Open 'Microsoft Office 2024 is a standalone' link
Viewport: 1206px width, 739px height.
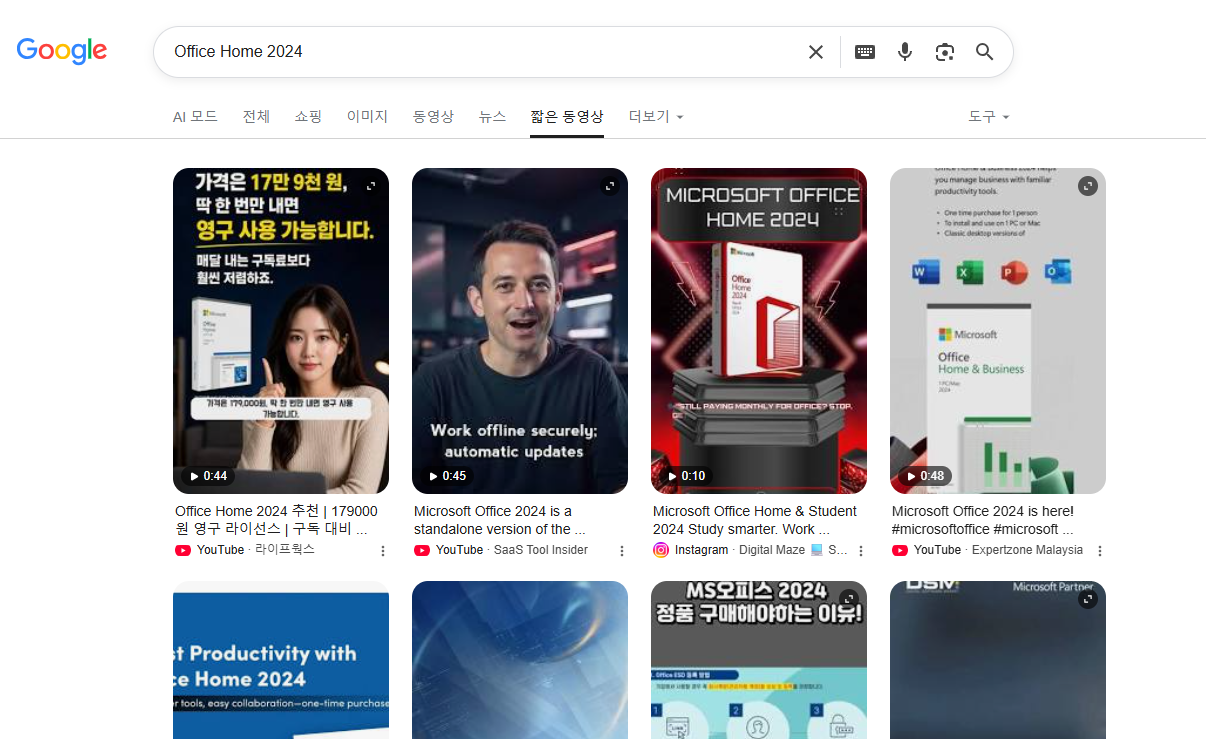click(x=500, y=520)
